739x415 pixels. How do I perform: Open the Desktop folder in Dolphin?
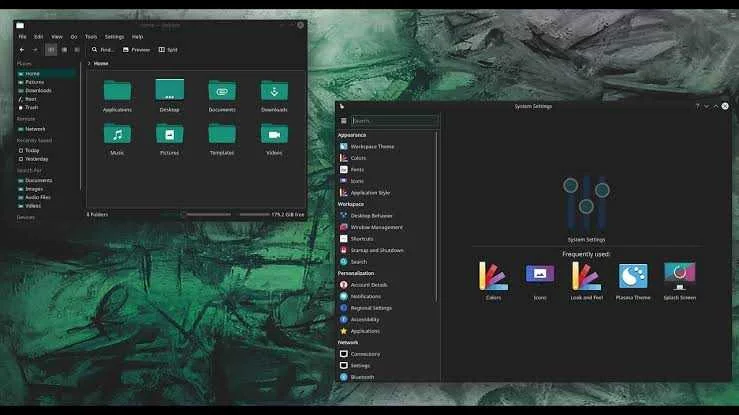pyautogui.click(x=170, y=96)
